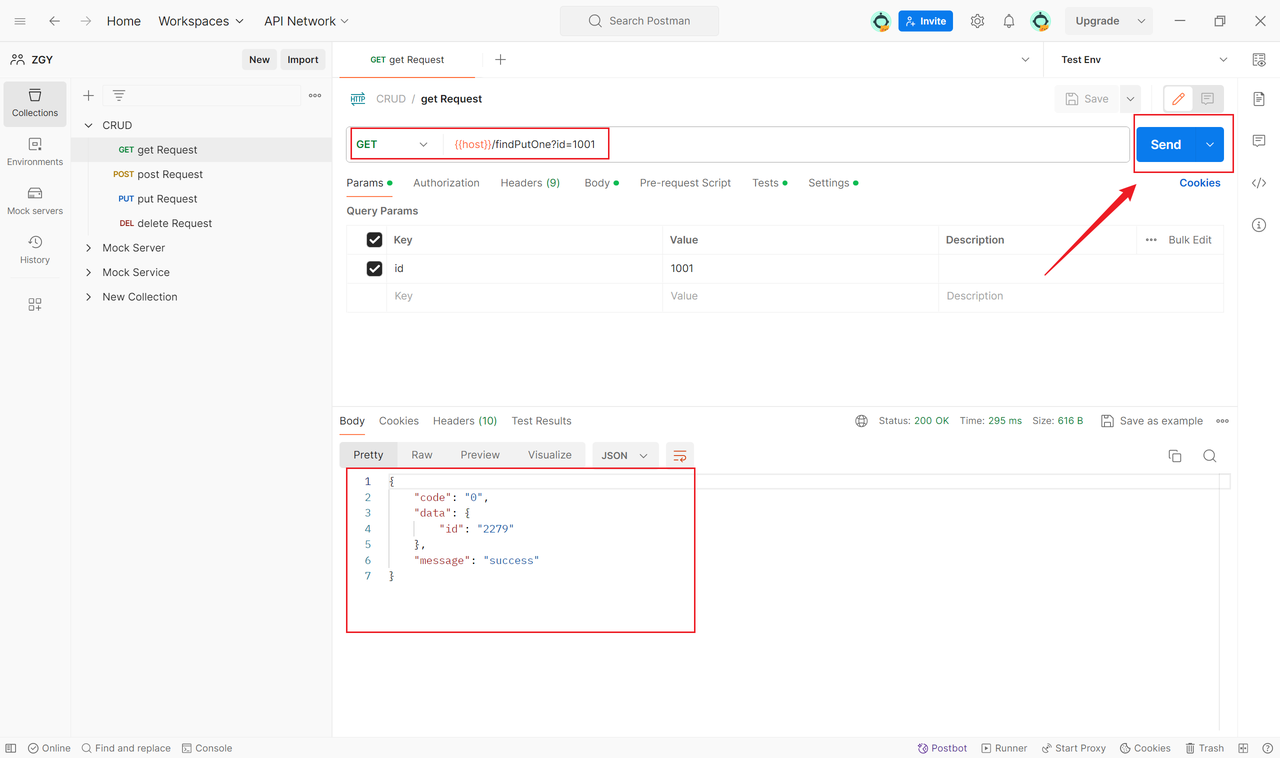Select the Mock servers sidebar icon
Viewport: 1280px width, 758px height.
[35, 201]
